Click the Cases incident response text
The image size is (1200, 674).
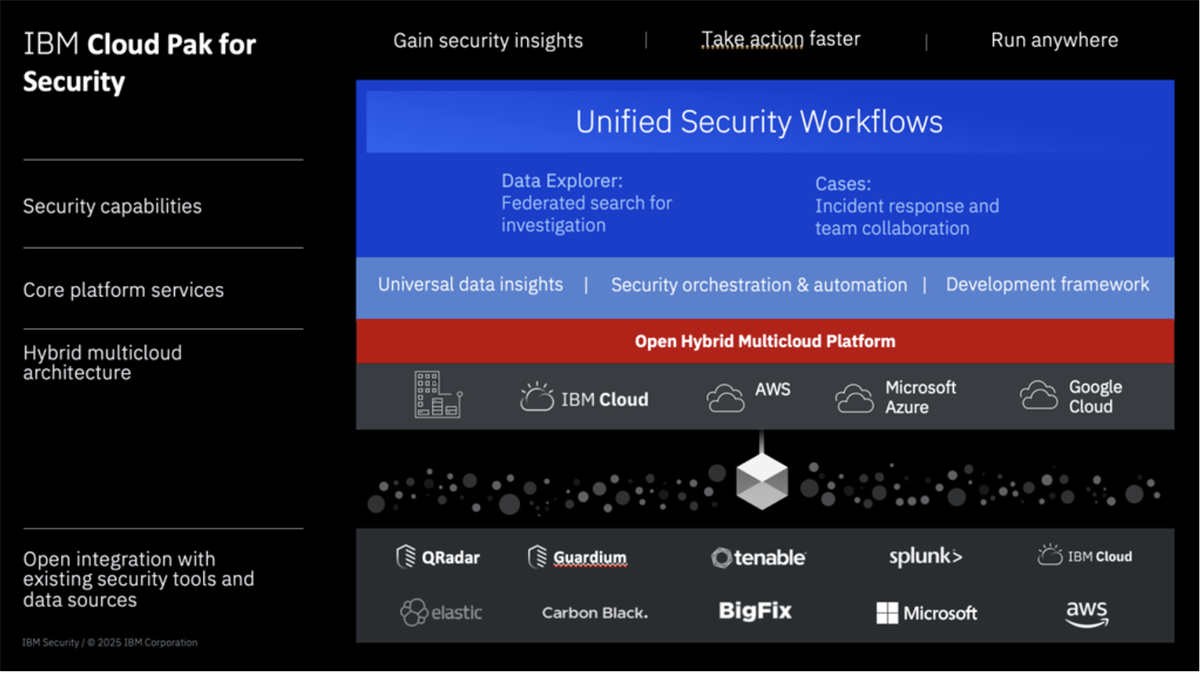click(x=906, y=206)
